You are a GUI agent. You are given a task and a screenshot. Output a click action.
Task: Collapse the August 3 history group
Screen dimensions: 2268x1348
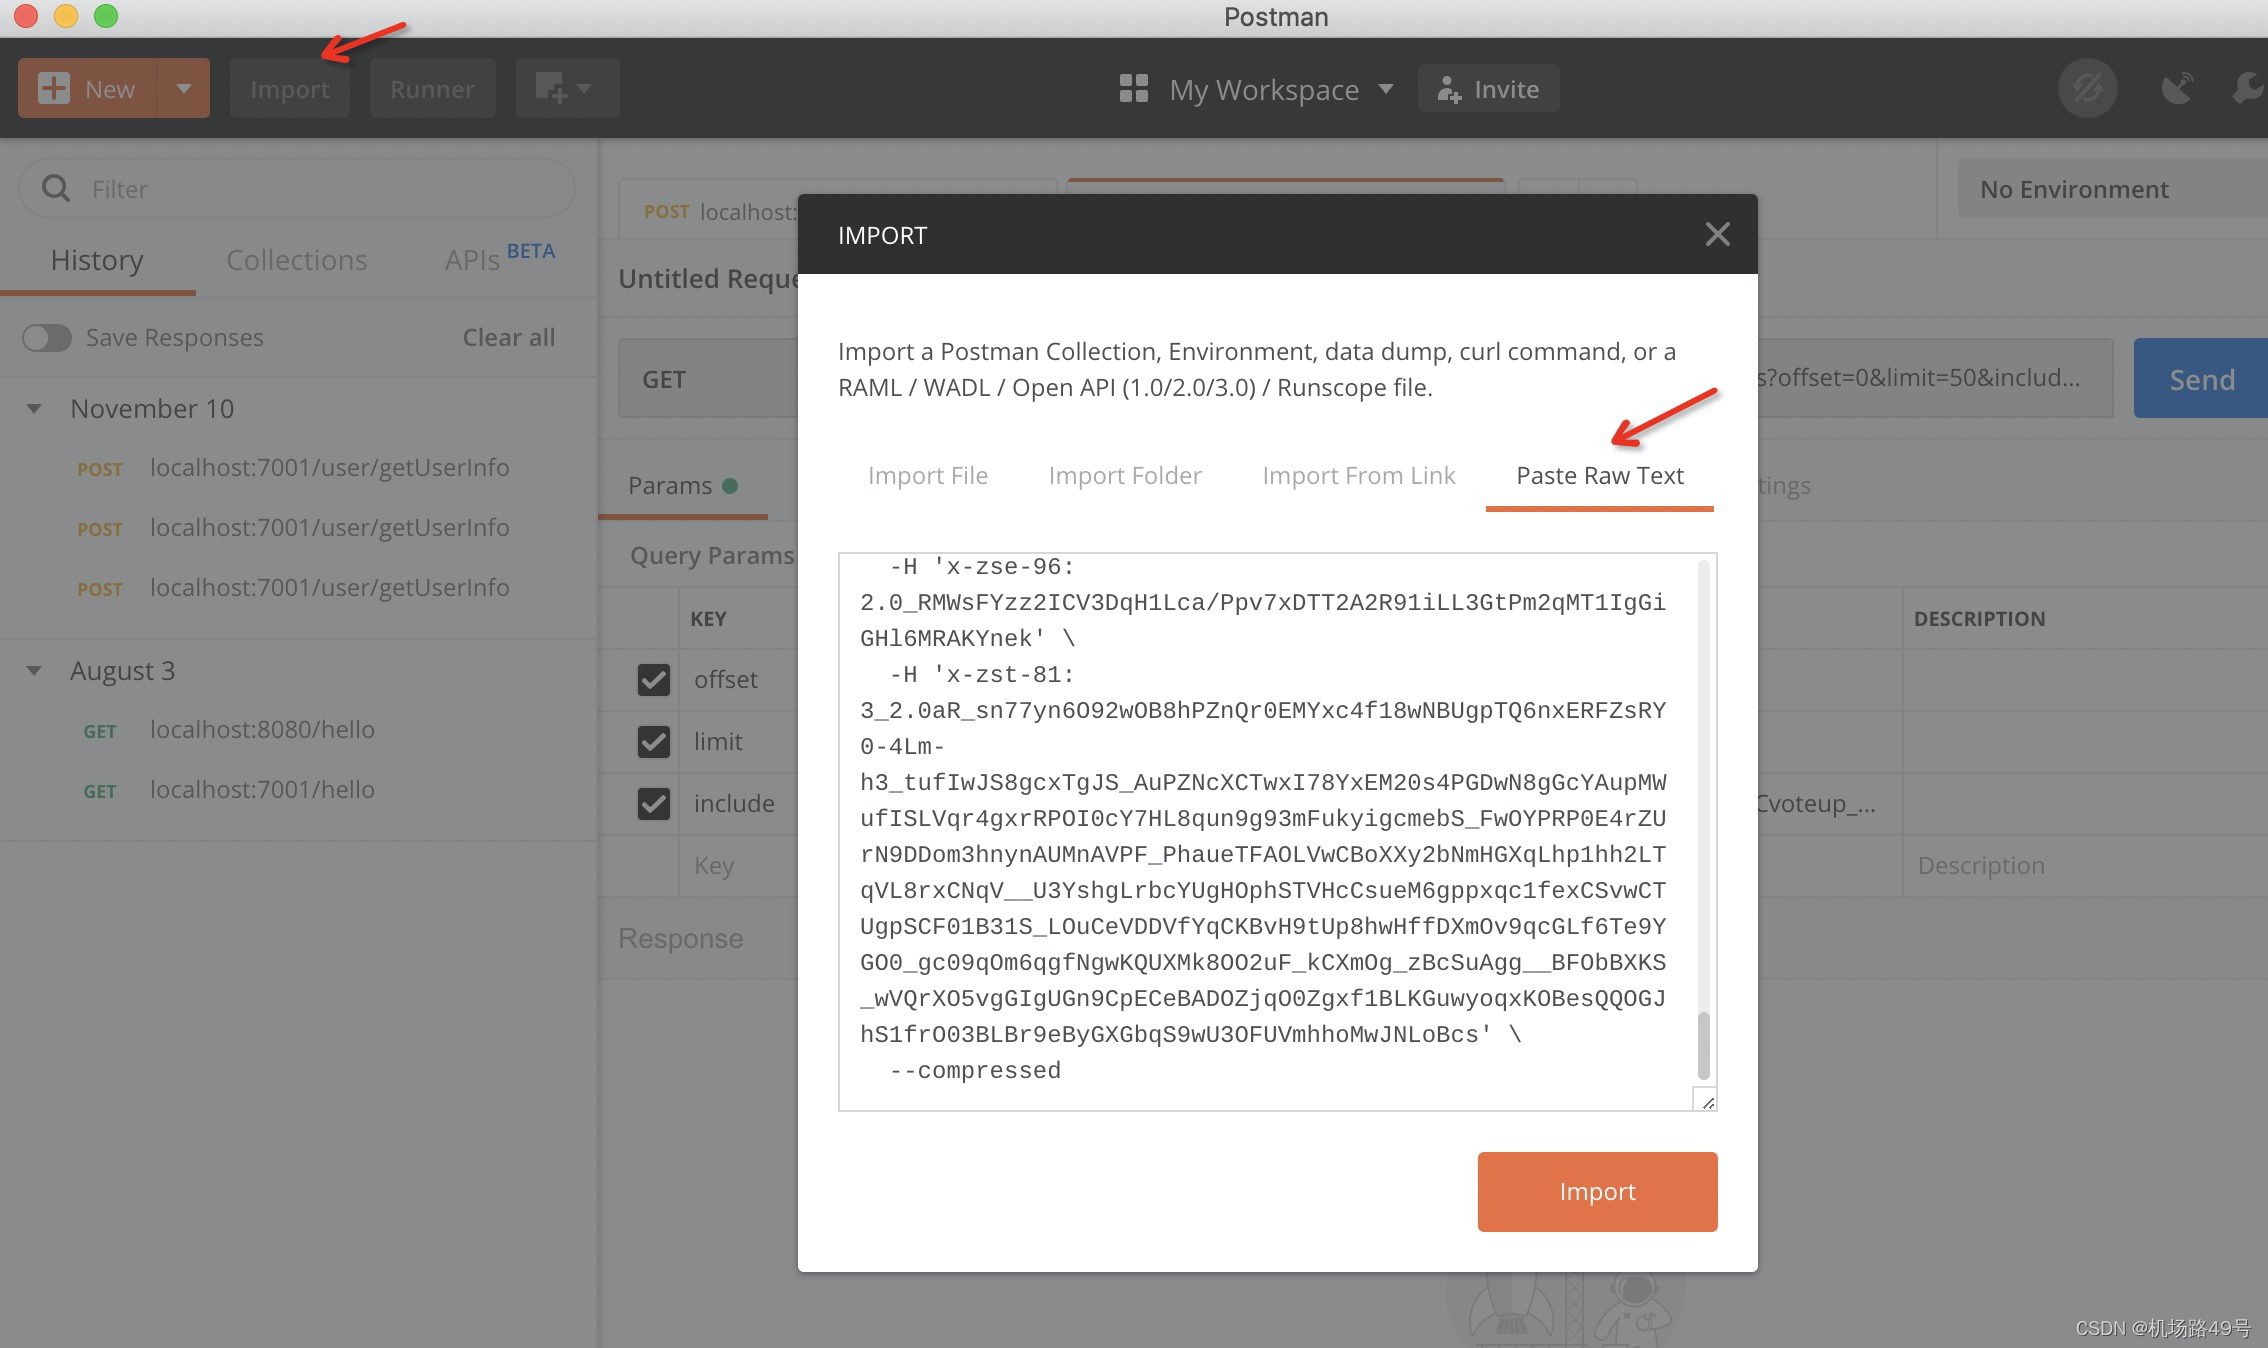coord(33,670)
